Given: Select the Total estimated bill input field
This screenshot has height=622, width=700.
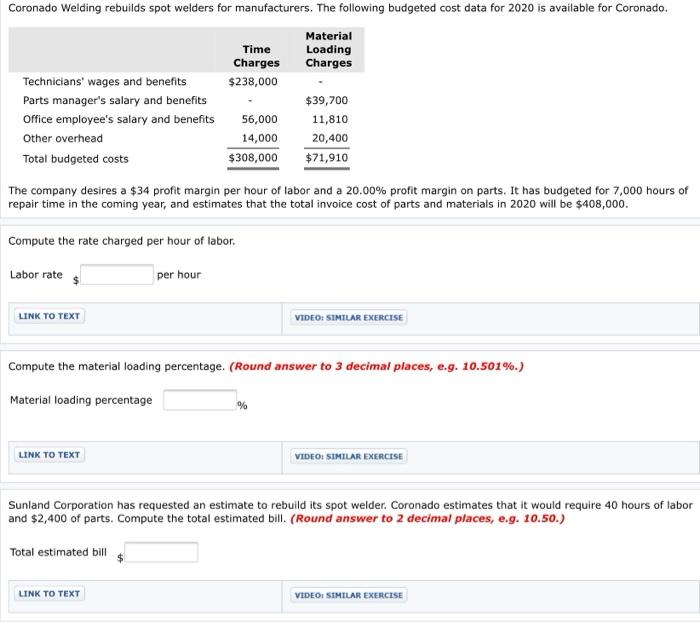Looking at the screenshot, I should [161, 552].
